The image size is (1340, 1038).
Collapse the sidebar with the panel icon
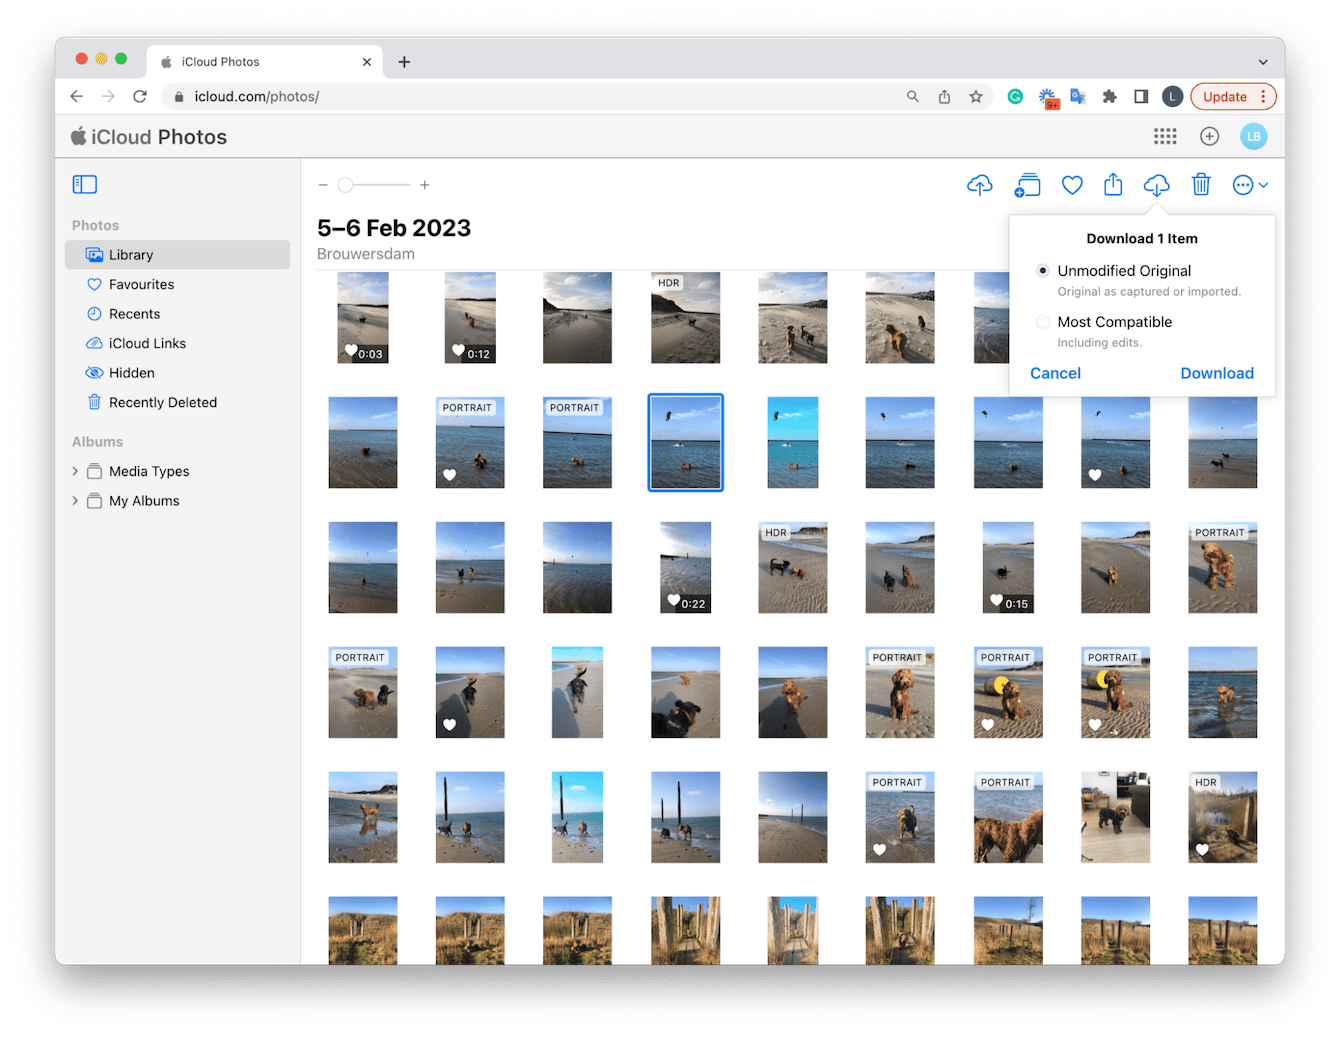pyautogui.click(x=85, y=184)
